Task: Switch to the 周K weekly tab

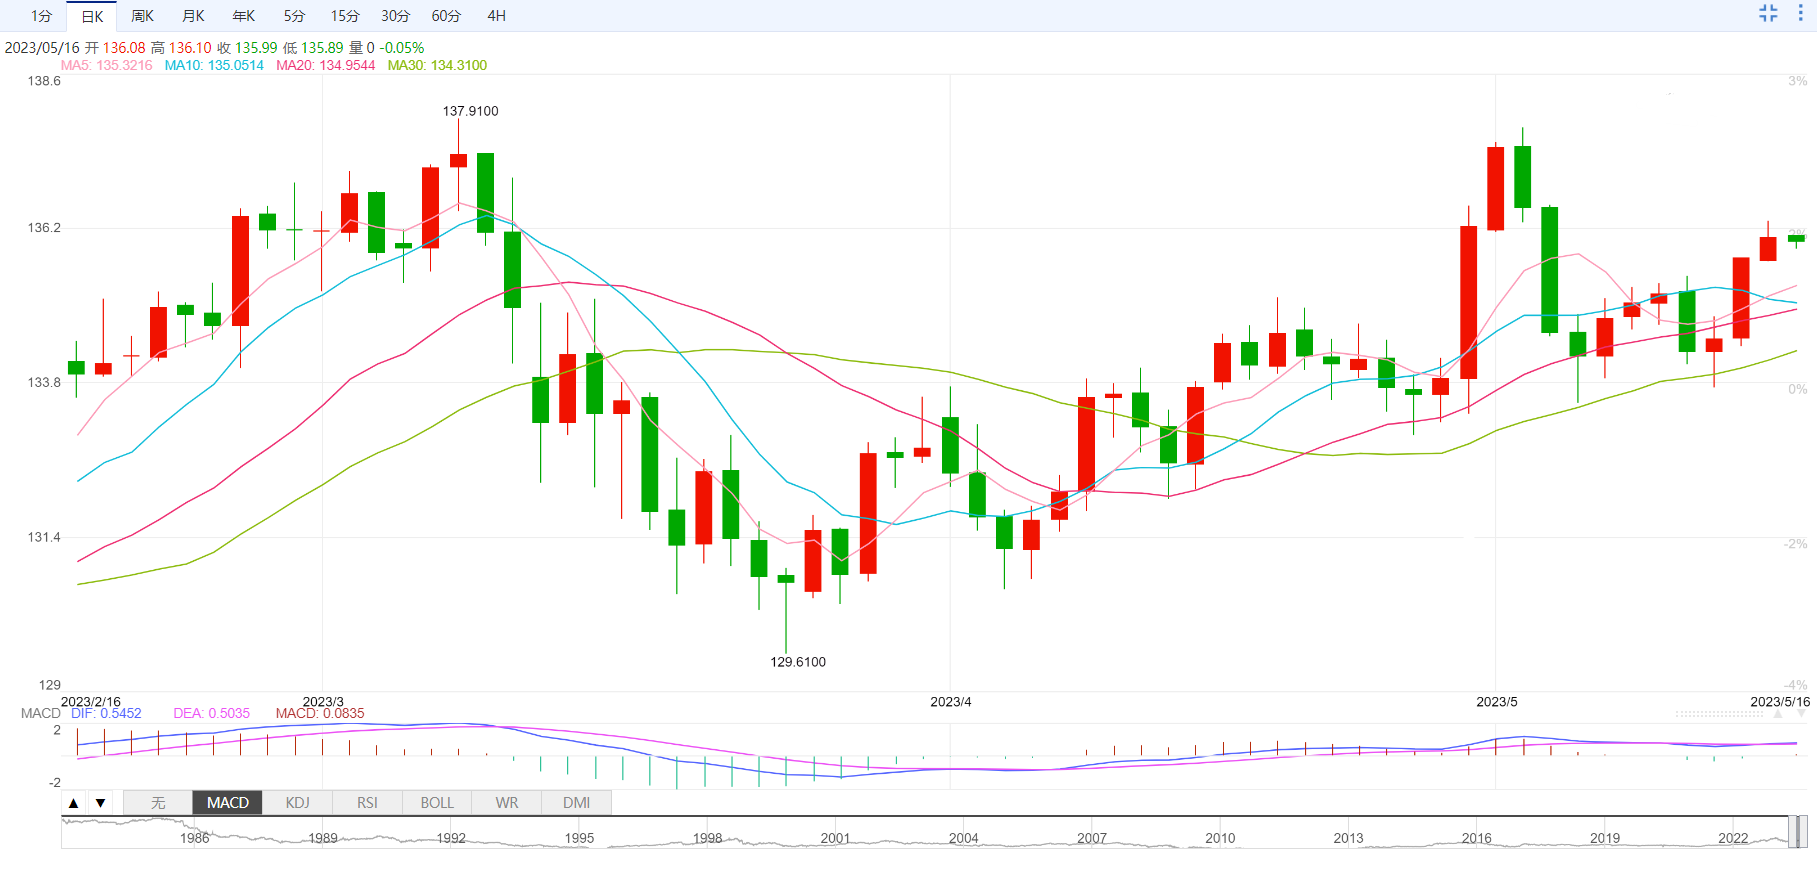Action: (142, 16)
